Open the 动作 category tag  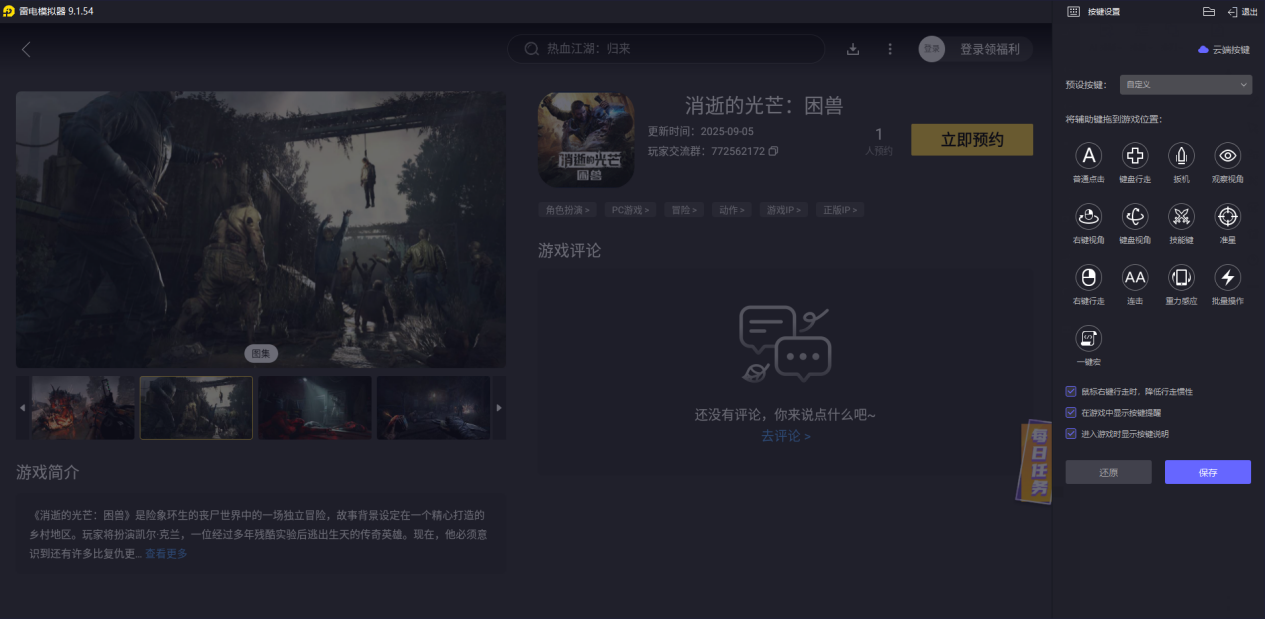(x=733, y=210)
